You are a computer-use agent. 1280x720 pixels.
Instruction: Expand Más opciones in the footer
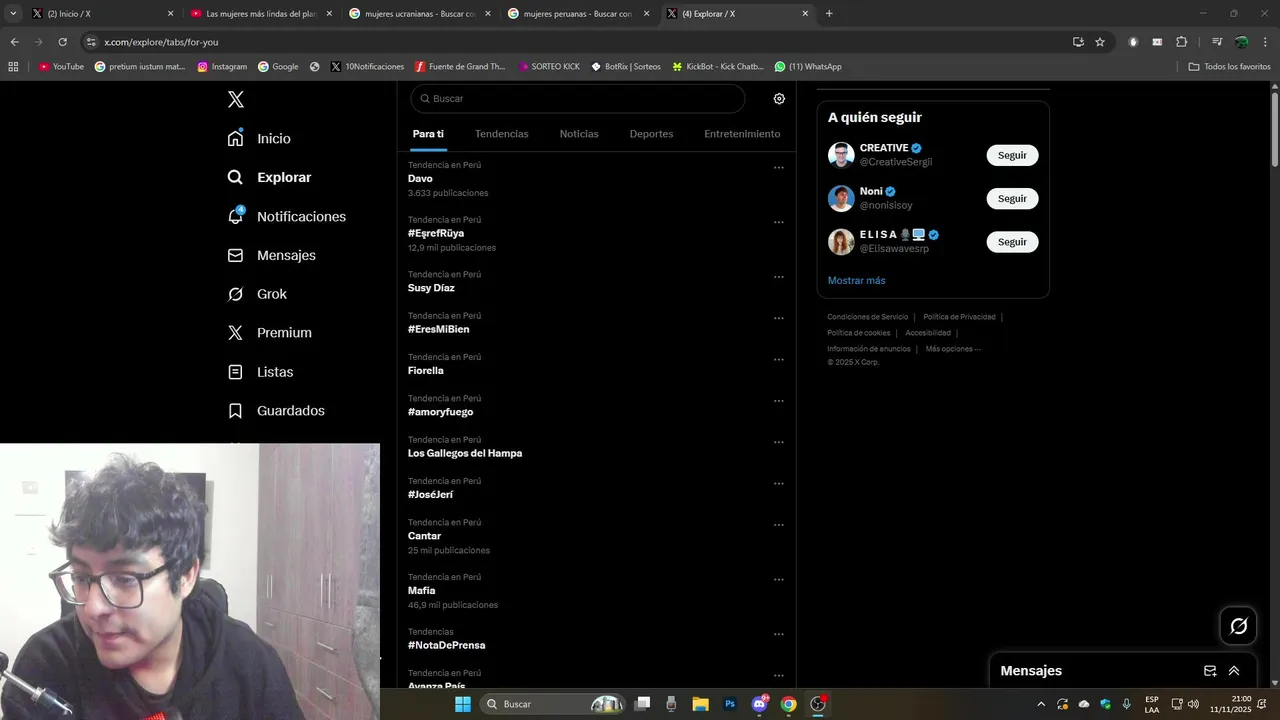[953, 349]
